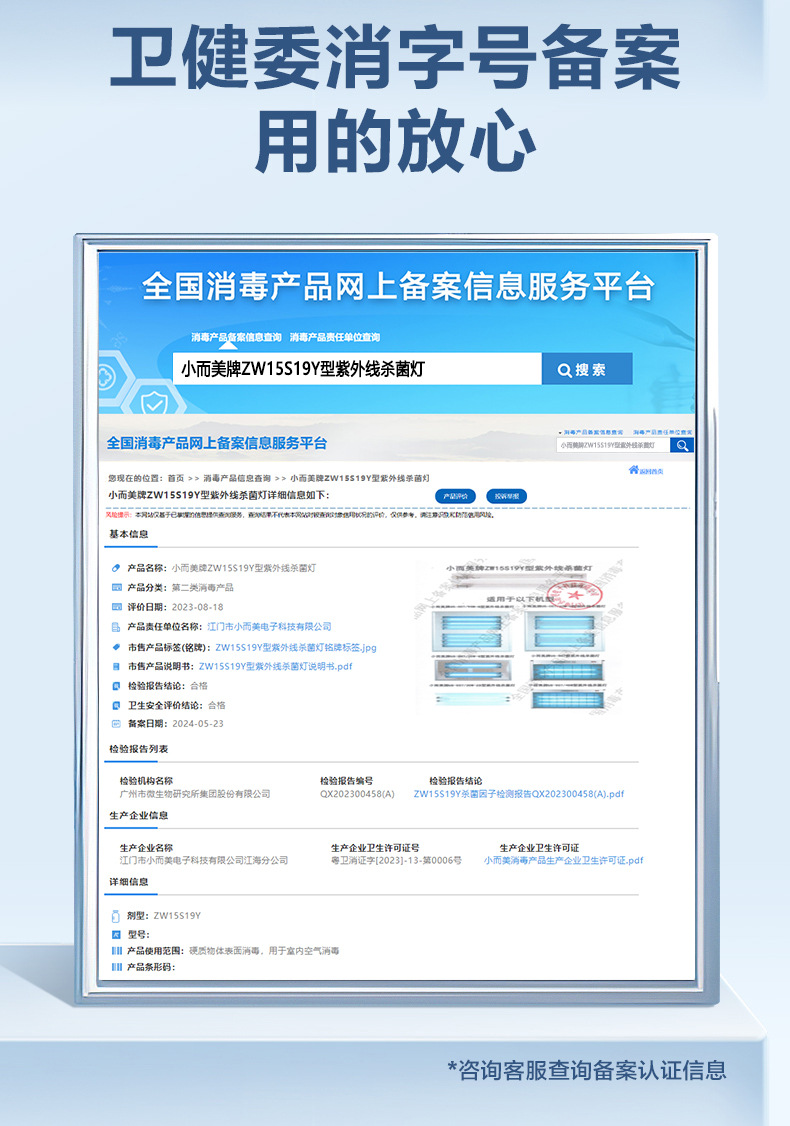Click the blue 搜索 search button
Screen dimensions: 790x1126
(x=587, y=369)
